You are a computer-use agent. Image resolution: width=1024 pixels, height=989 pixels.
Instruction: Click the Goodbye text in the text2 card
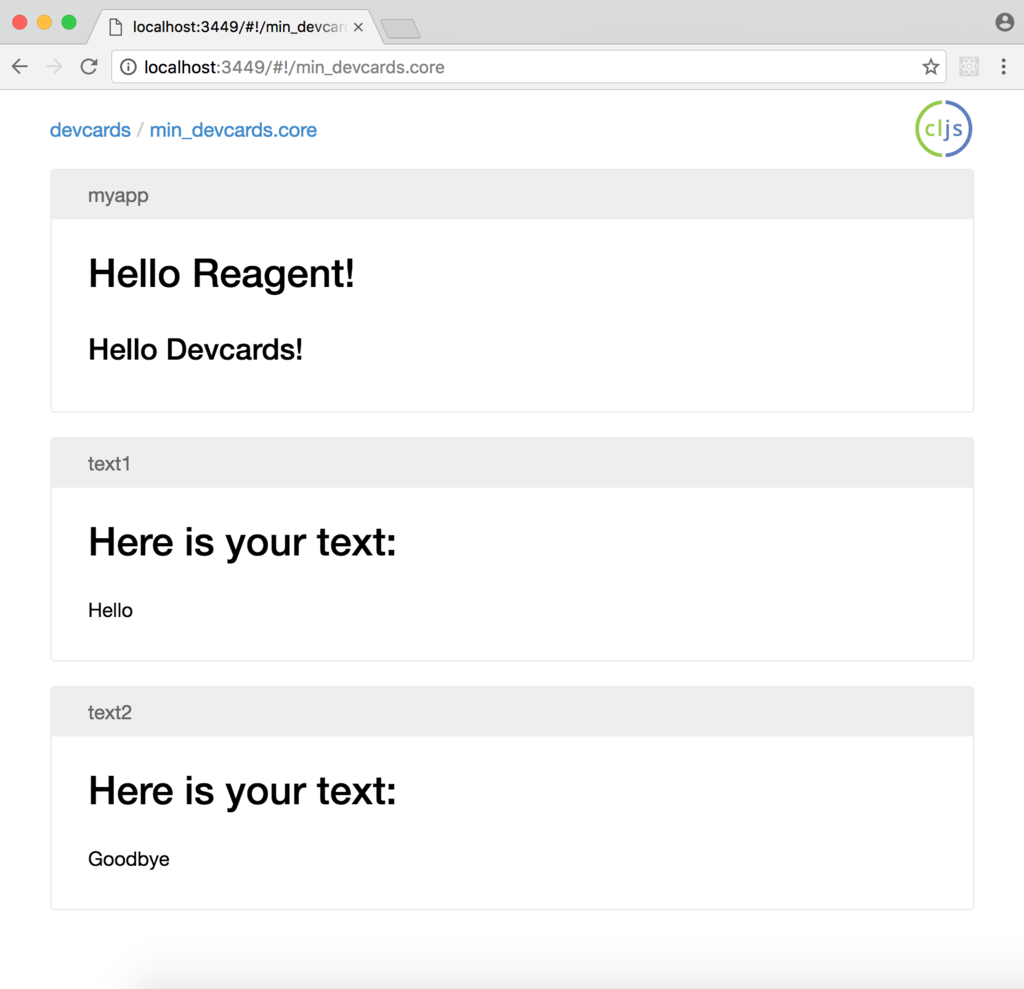coord(128,859)
